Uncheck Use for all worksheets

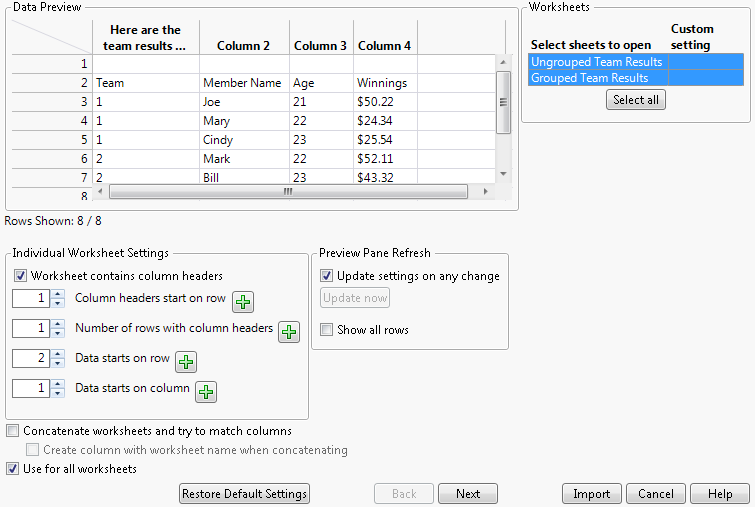[x=13, y=468]
